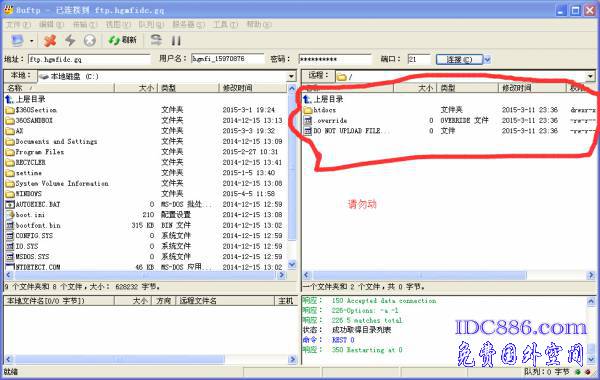
Task: Open the site manager dropdown arrow
Action: tap(32, 41)
